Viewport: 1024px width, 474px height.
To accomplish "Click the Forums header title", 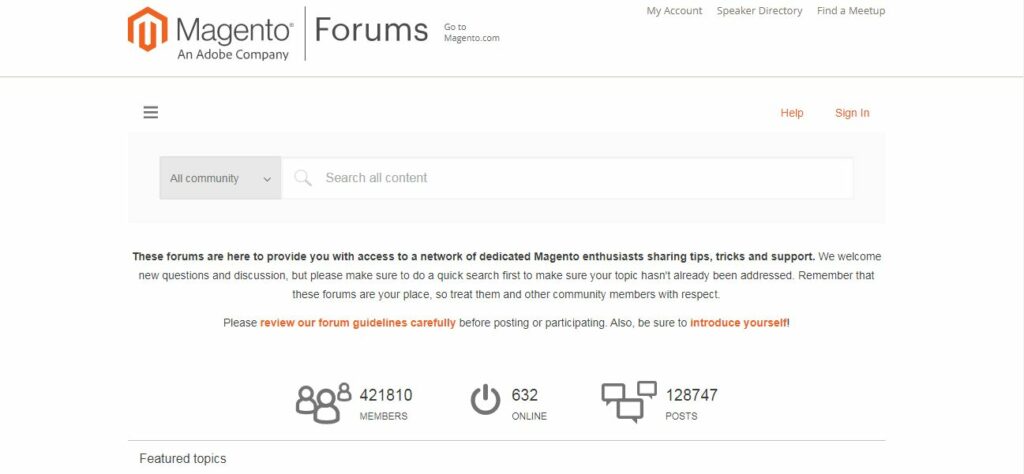I will click(x=371, y=31).
